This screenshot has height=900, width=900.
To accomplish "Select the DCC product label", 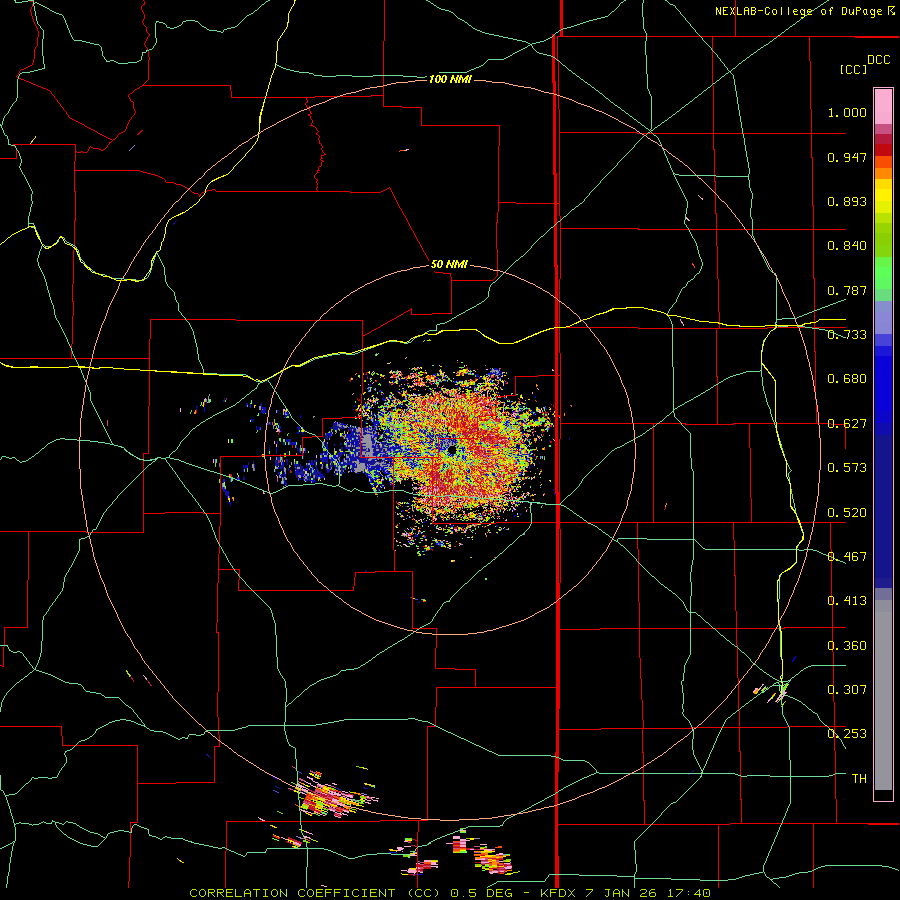I will [878, 60].
